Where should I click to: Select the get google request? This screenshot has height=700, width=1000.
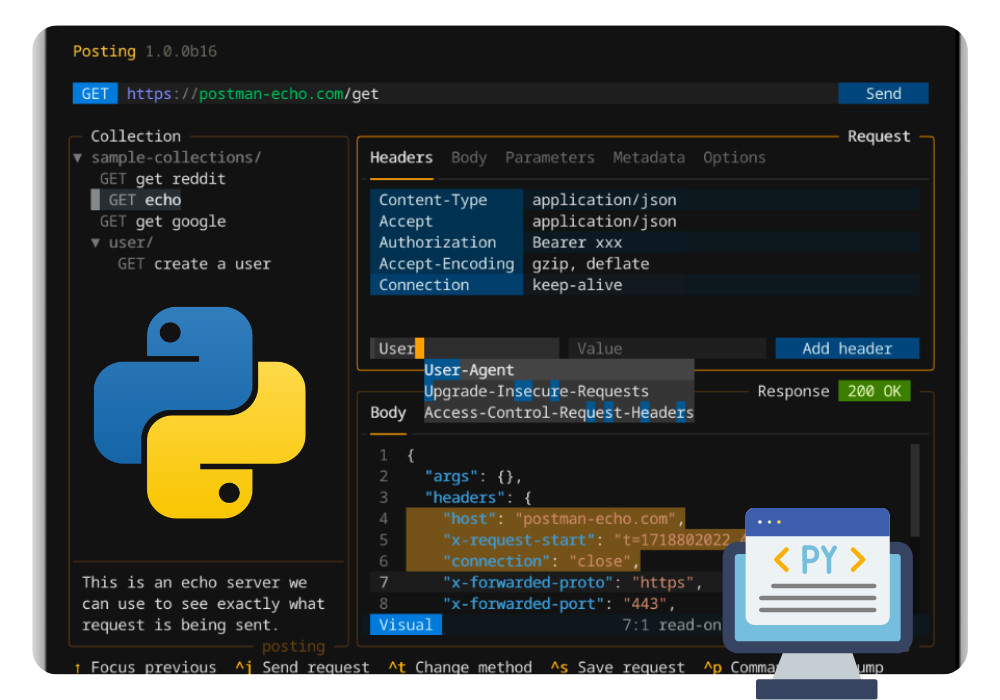[x=180, y=222]
